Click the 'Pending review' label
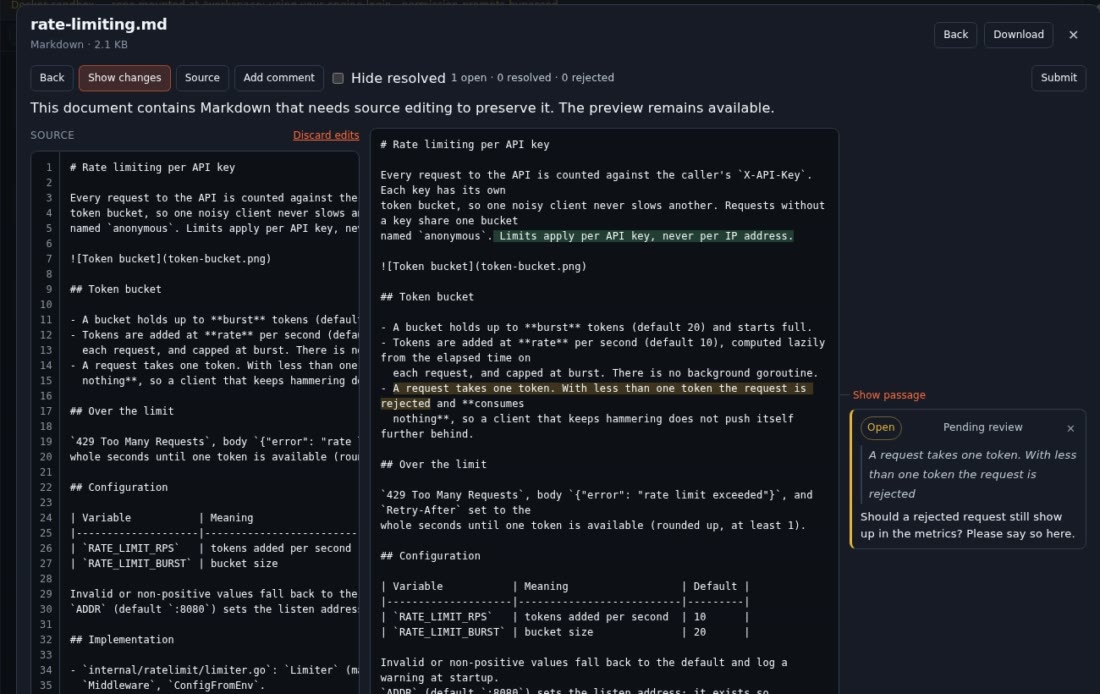 982,427
